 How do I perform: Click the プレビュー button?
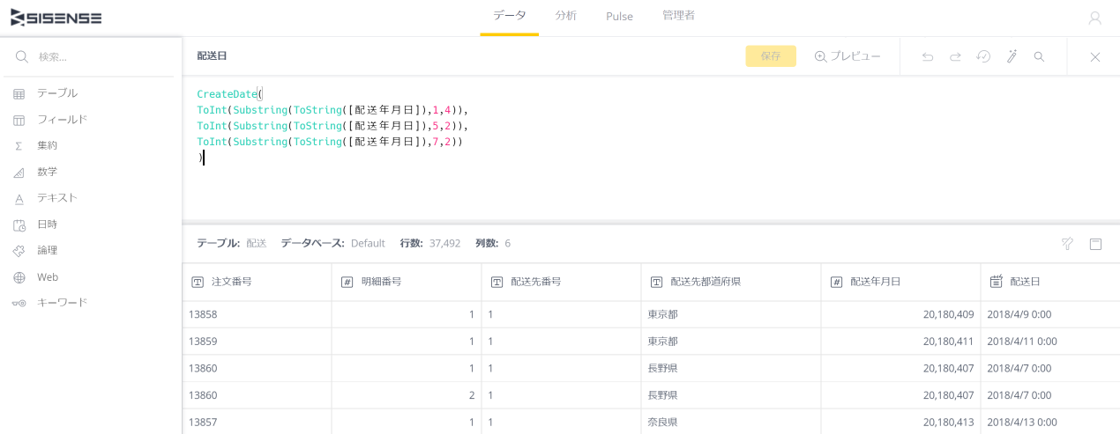point(847,56)
